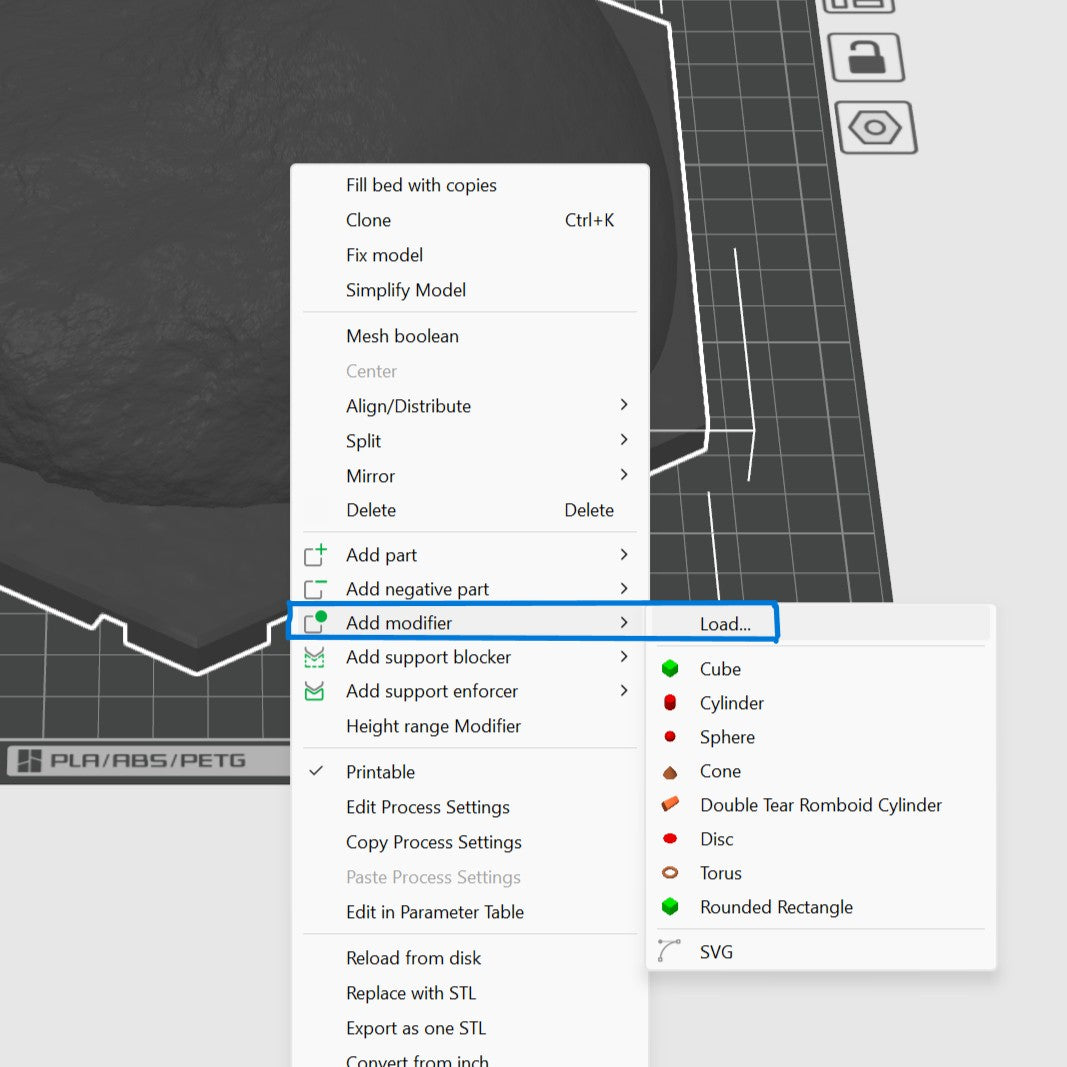Image resolution: width=1067 pixels, height=1067 pixels.
Task: Expand the Split submenu arrow
Action: click(624, 440)
